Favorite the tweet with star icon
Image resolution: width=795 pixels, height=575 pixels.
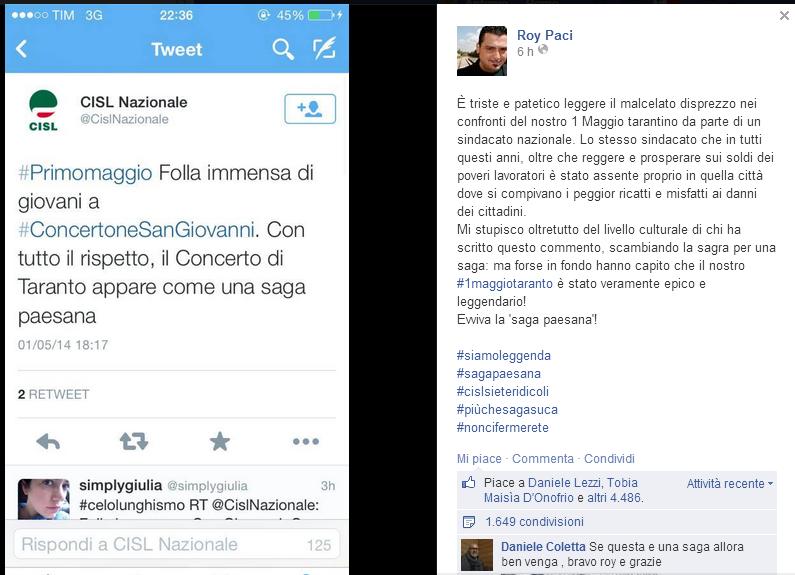pyautogui.click(x=220, y=441)
